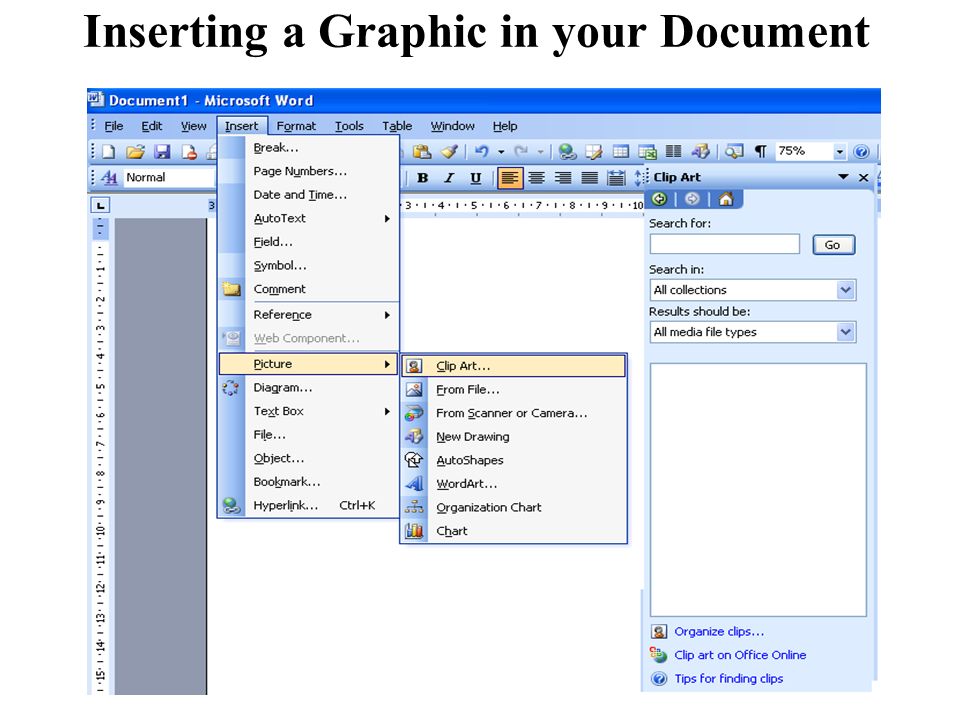Open the Undo history dropdown arrow
The image size is (960, 720).
point(501,151)
